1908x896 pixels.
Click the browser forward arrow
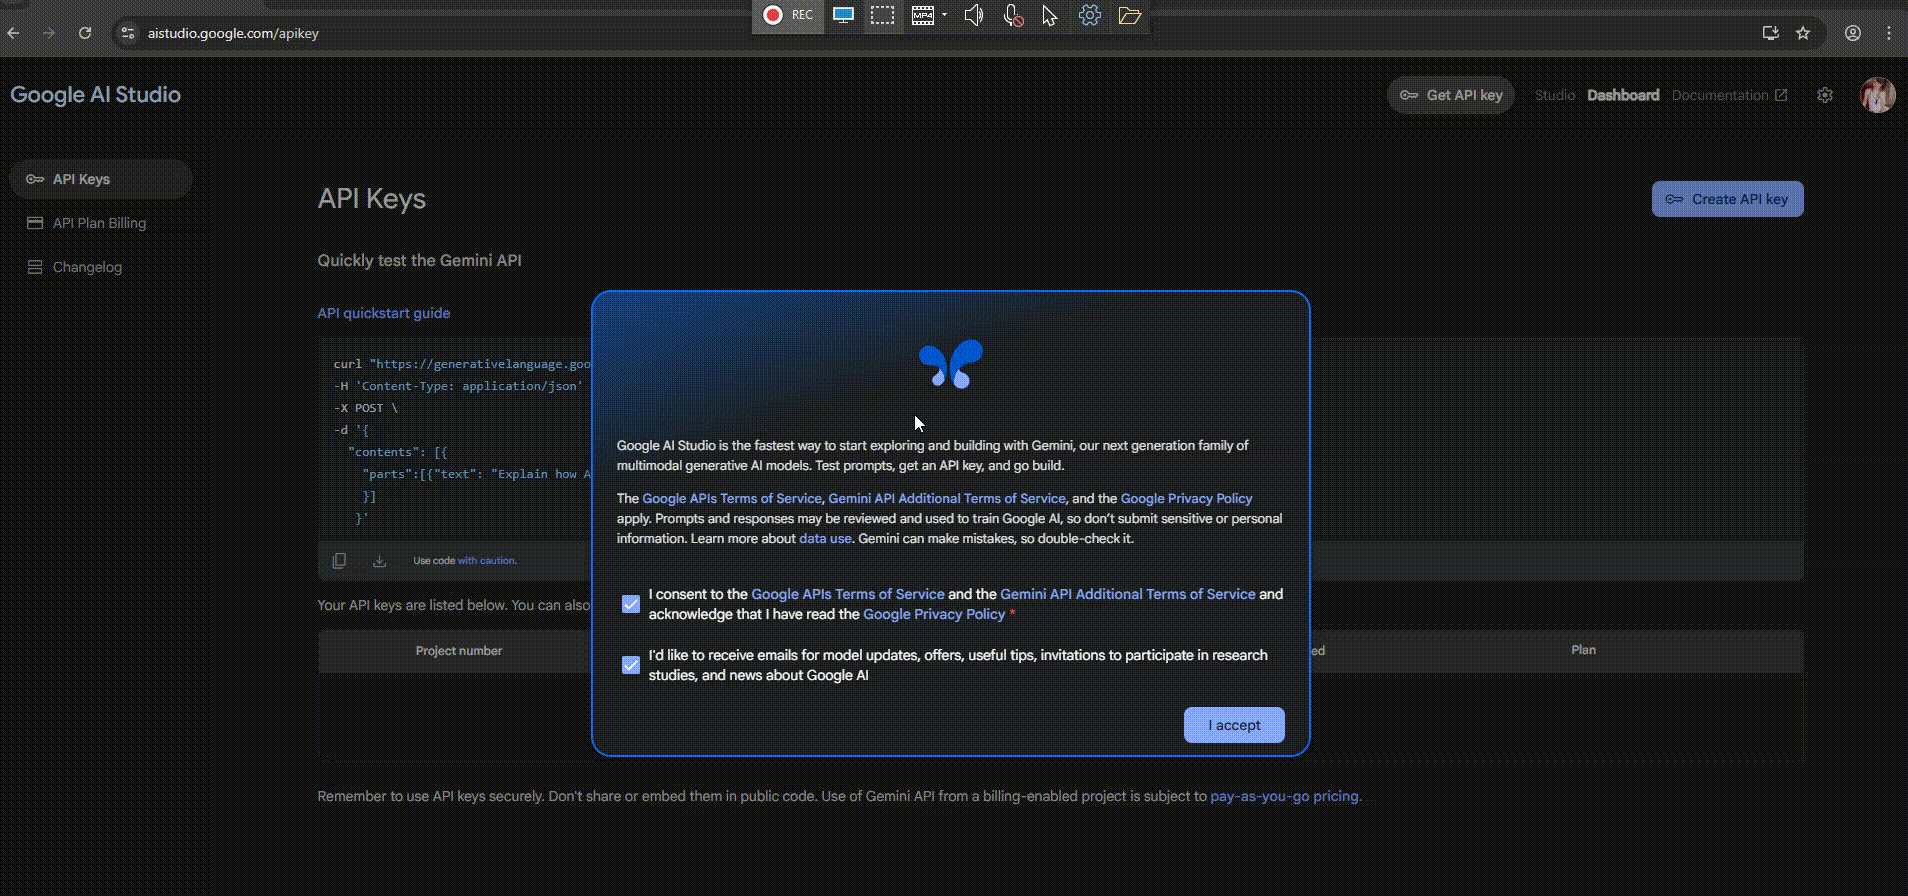pyautogui.click(x=49, y=33)
